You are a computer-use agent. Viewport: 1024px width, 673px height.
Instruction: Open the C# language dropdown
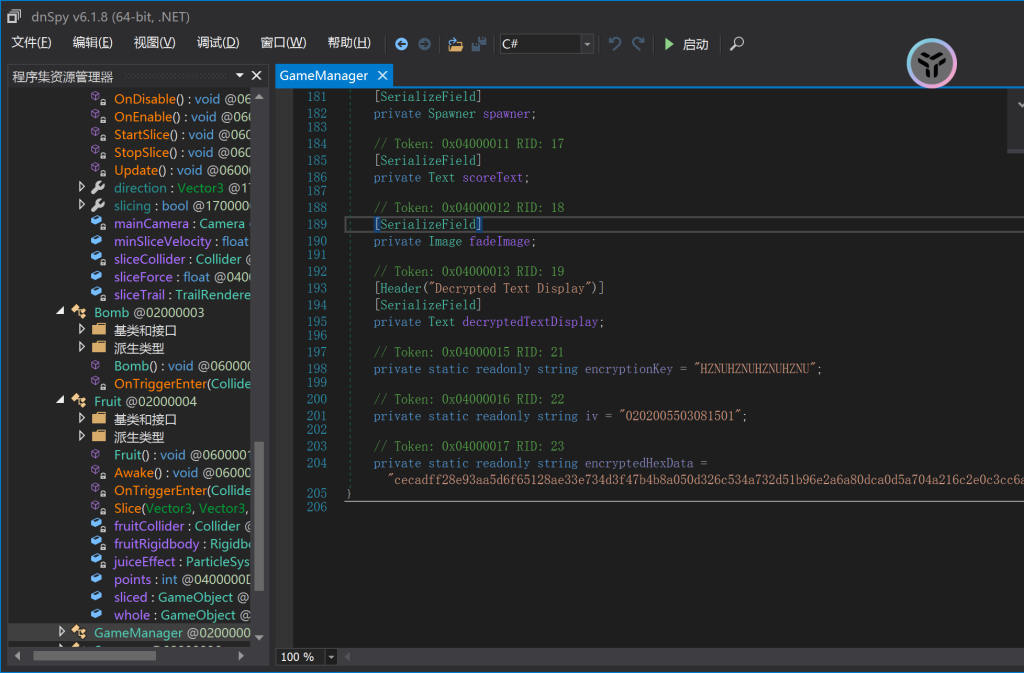pyautogui.click(x=587, y=44)
